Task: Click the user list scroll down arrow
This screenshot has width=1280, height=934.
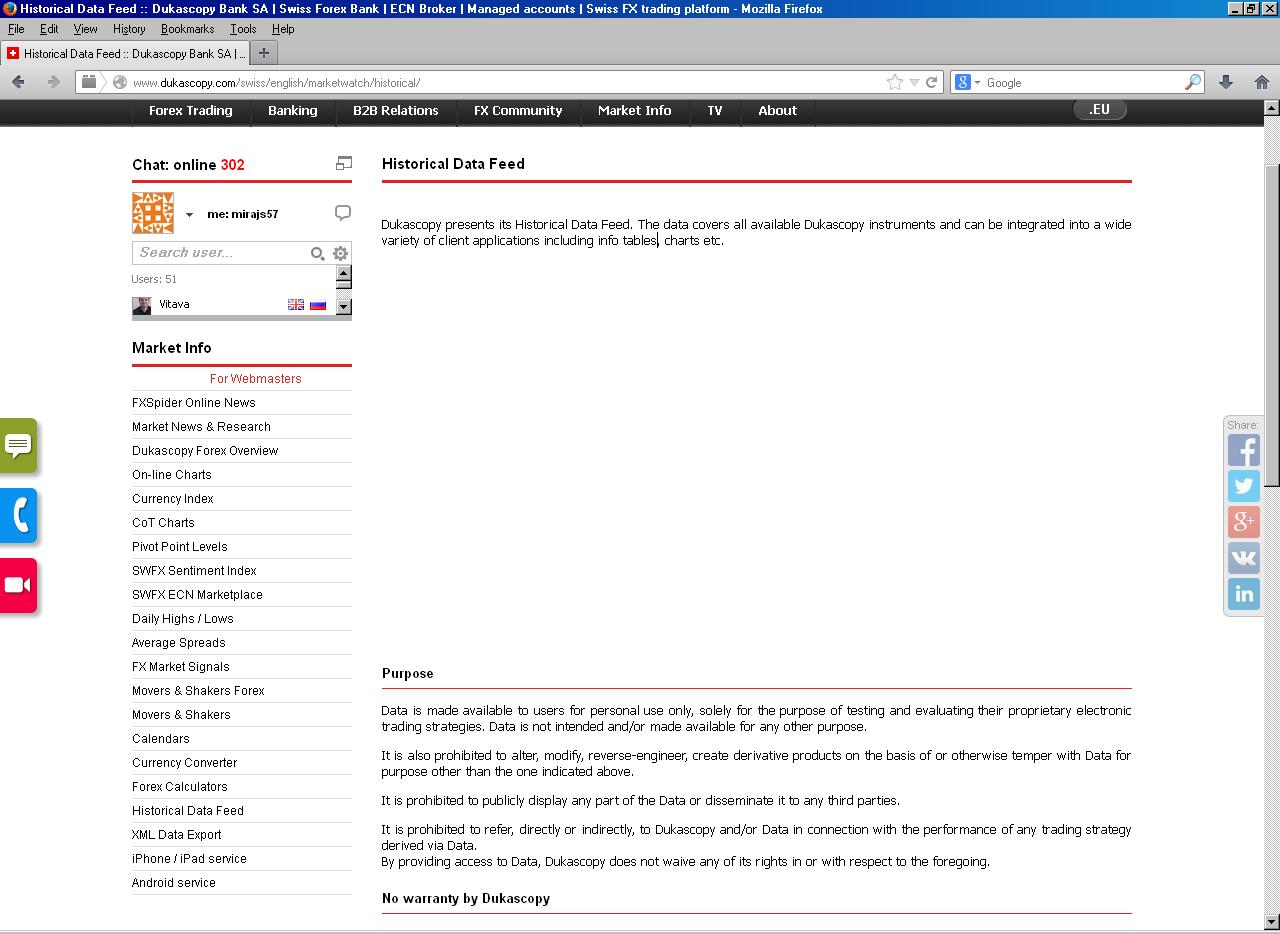Action: [344, 306]
